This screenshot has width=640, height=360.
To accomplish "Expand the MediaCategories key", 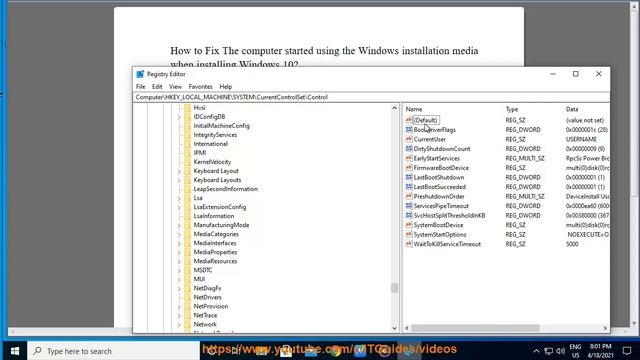I will point(179,234).
